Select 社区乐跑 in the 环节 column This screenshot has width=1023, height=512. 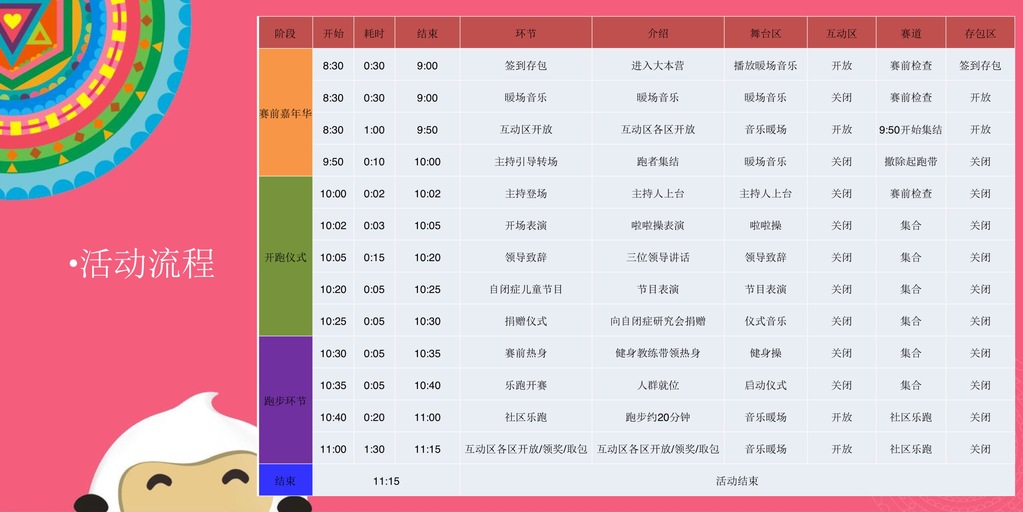(526, 417)
